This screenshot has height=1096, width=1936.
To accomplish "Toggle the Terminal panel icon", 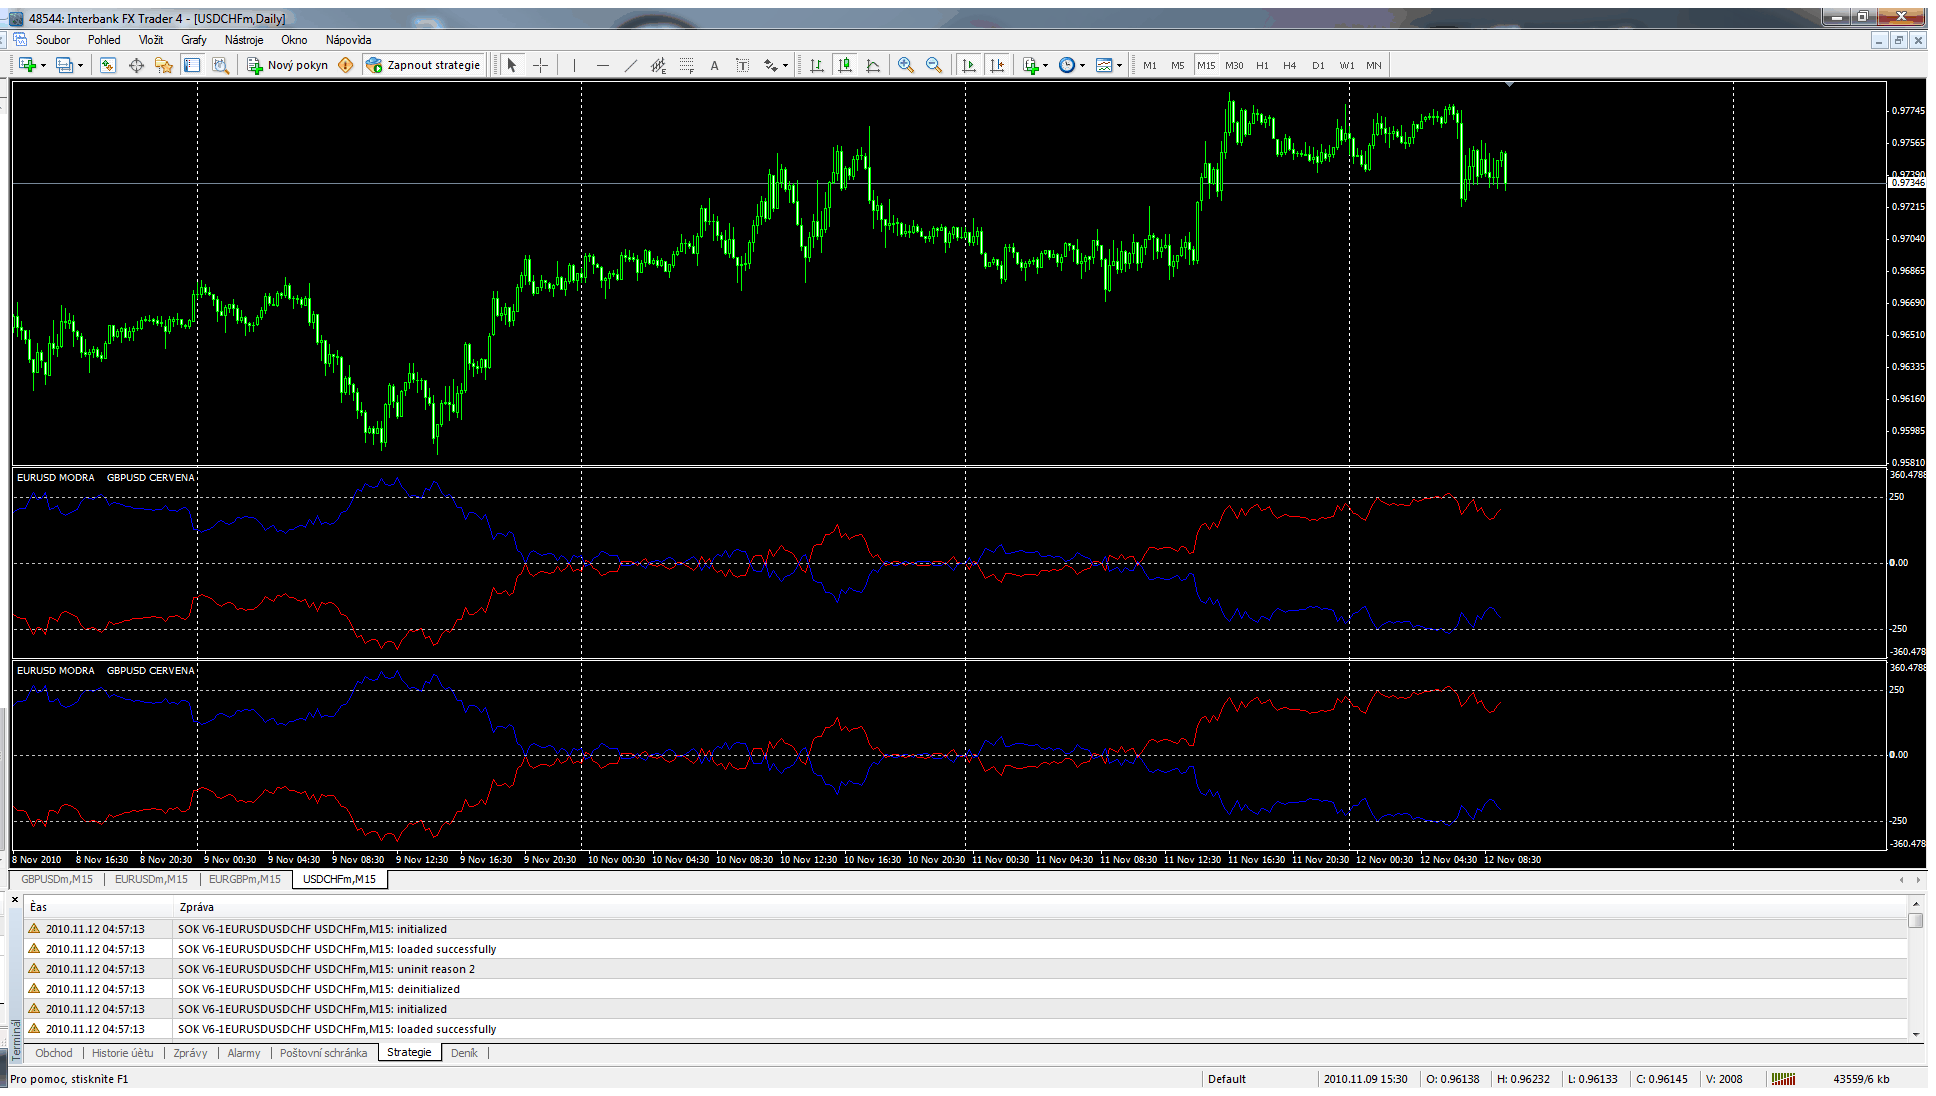I will click(192, 65).
